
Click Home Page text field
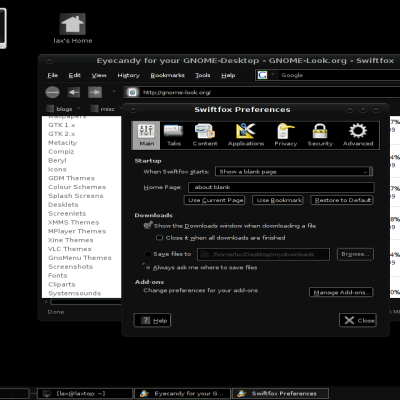(281, 187)
